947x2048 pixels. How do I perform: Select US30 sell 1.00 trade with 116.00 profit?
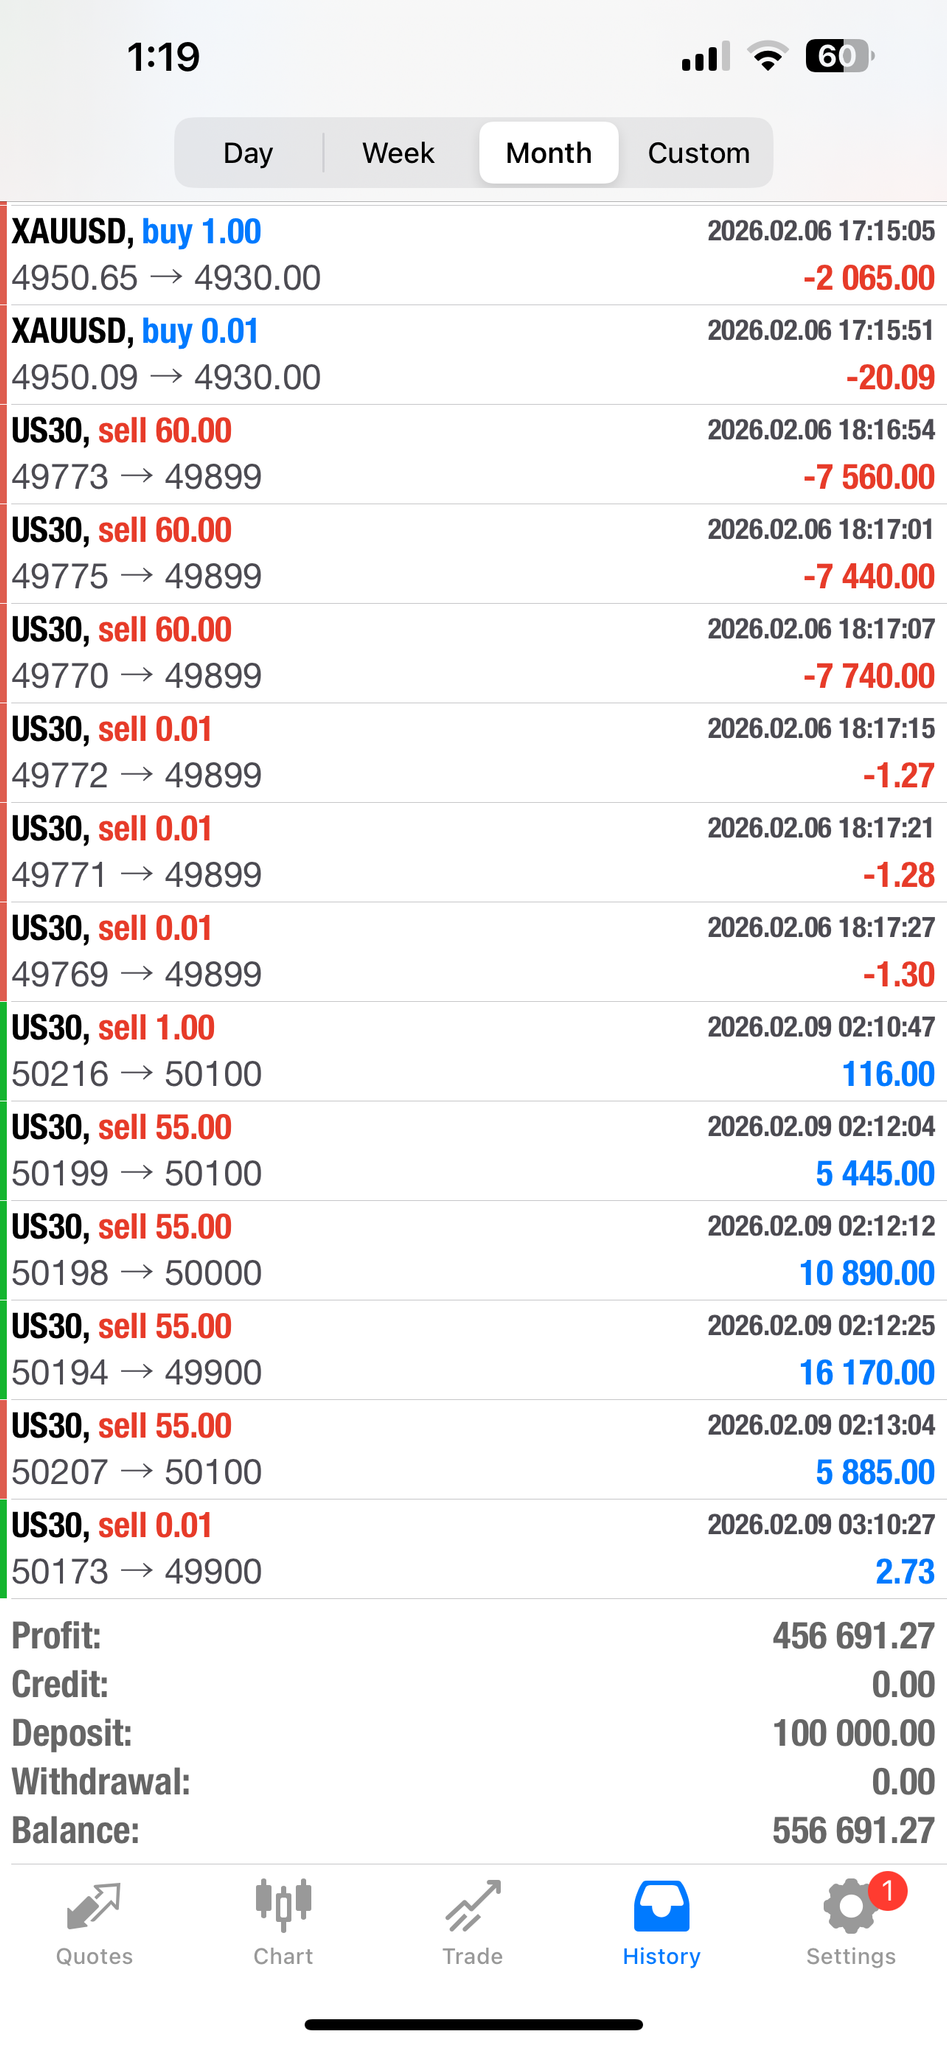(473, 1051)
